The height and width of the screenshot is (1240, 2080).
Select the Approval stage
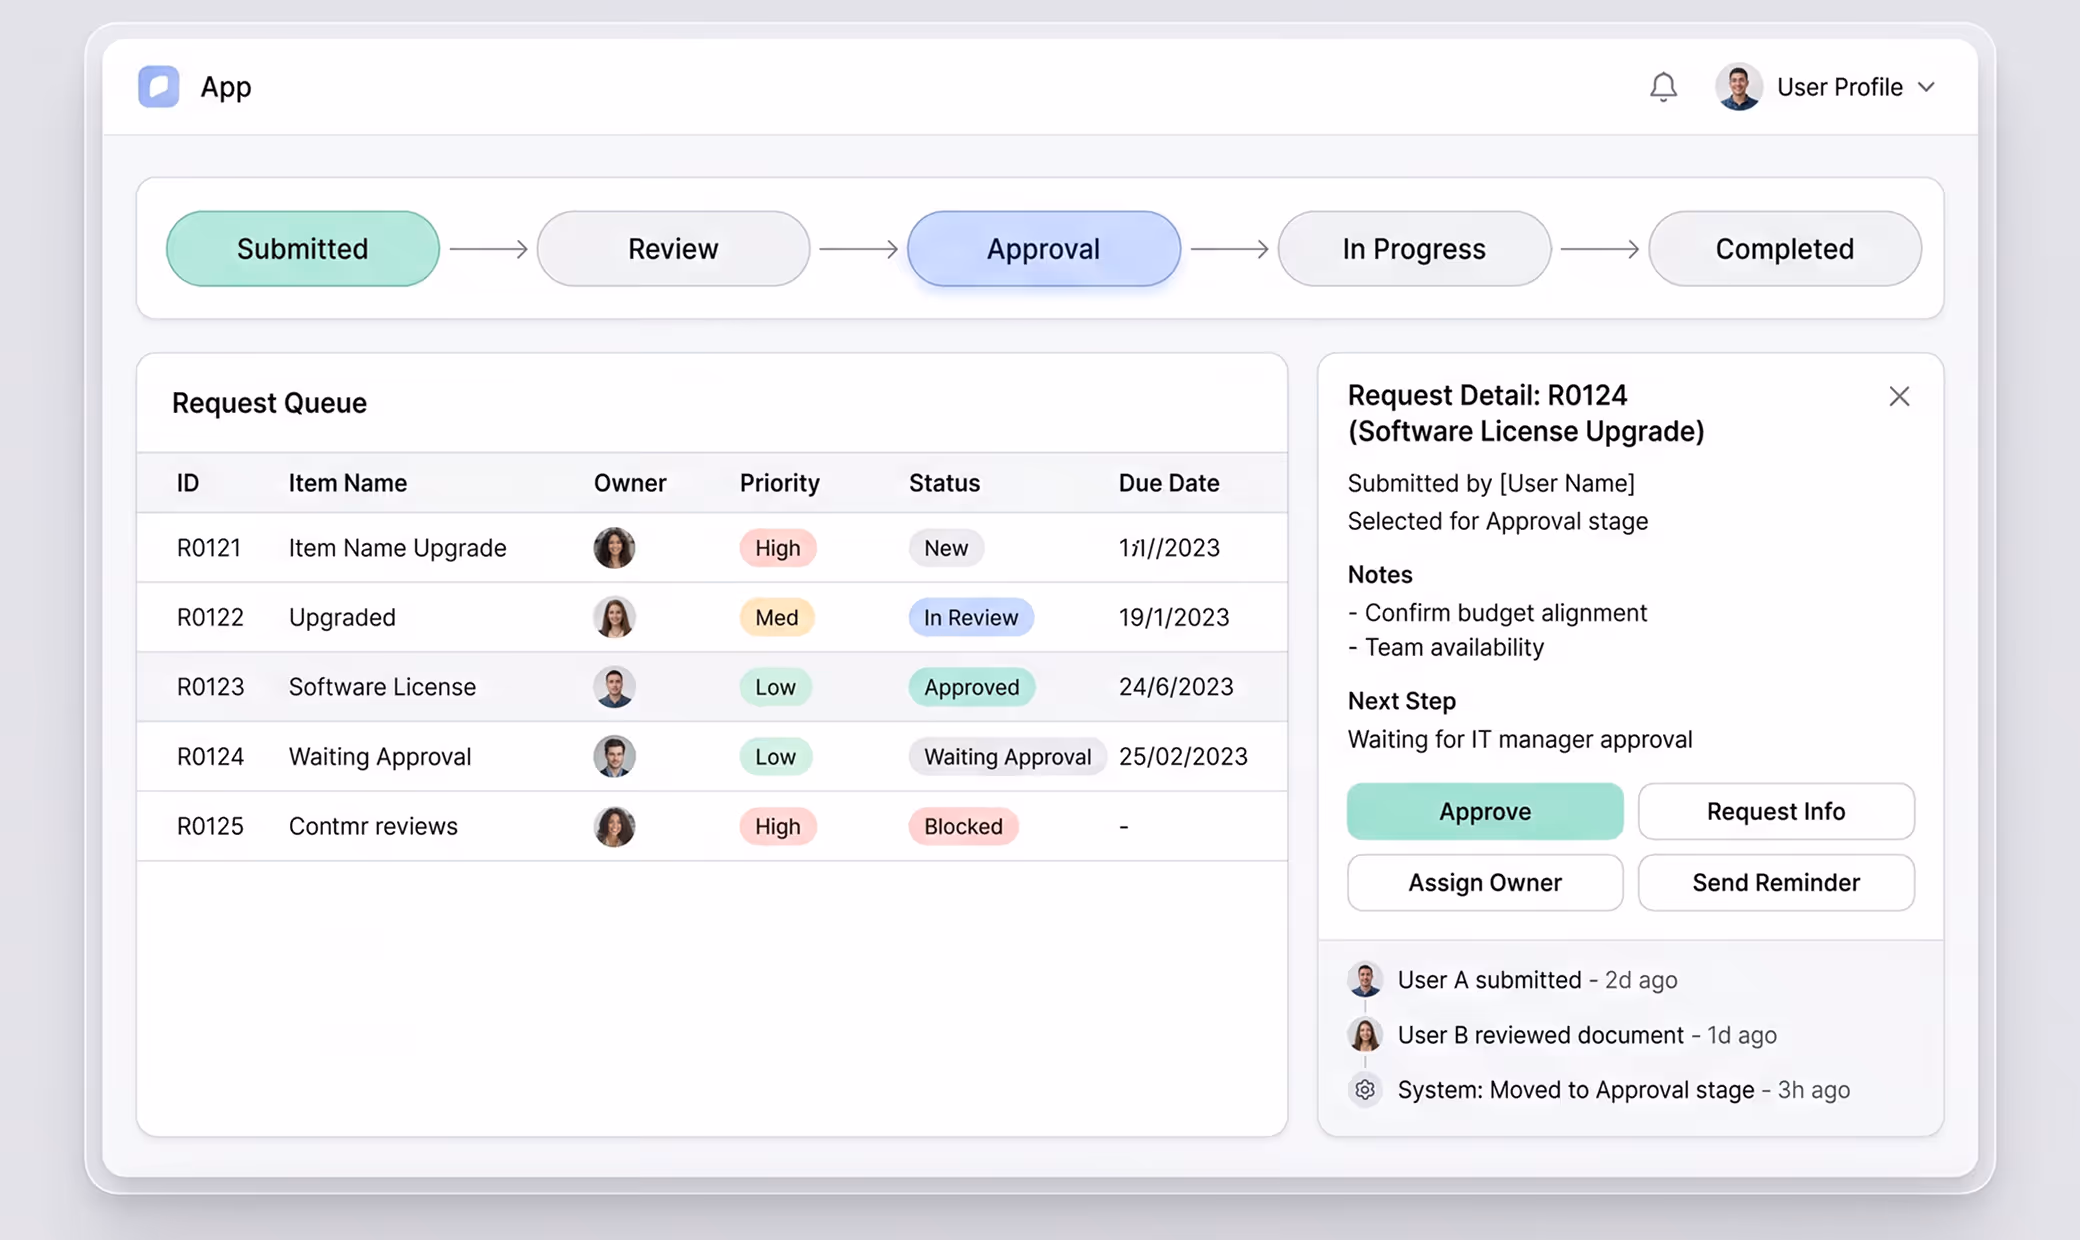point(1043,248)
